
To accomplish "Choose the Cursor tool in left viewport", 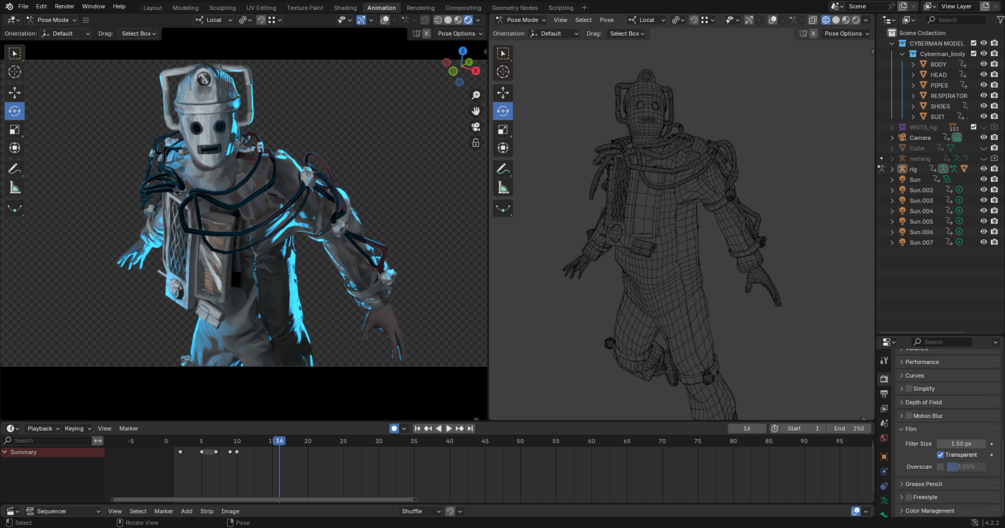I will click(x=15, y=72).
